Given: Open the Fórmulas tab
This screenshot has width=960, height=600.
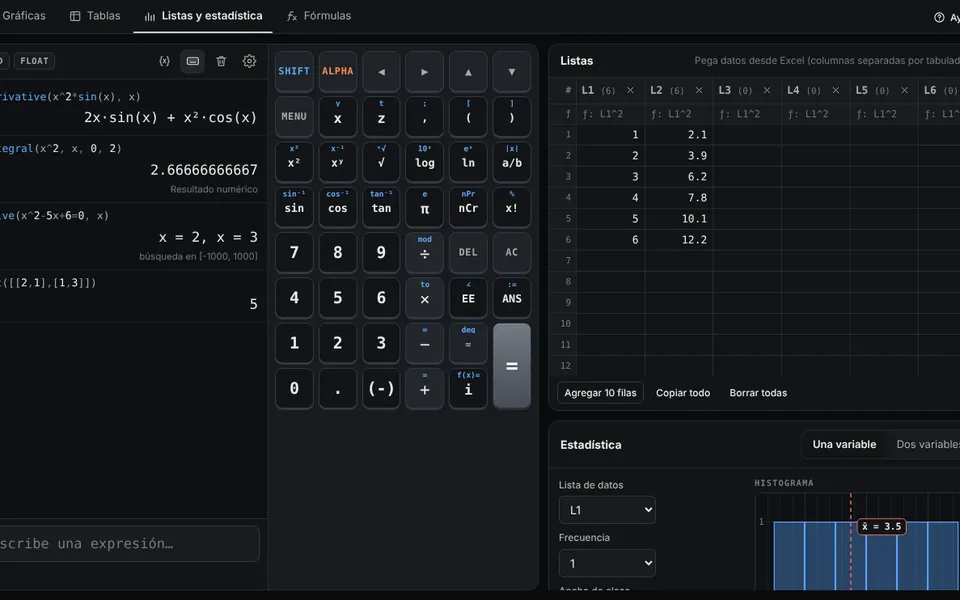Looking at the screenshot, I should [319, 16].
